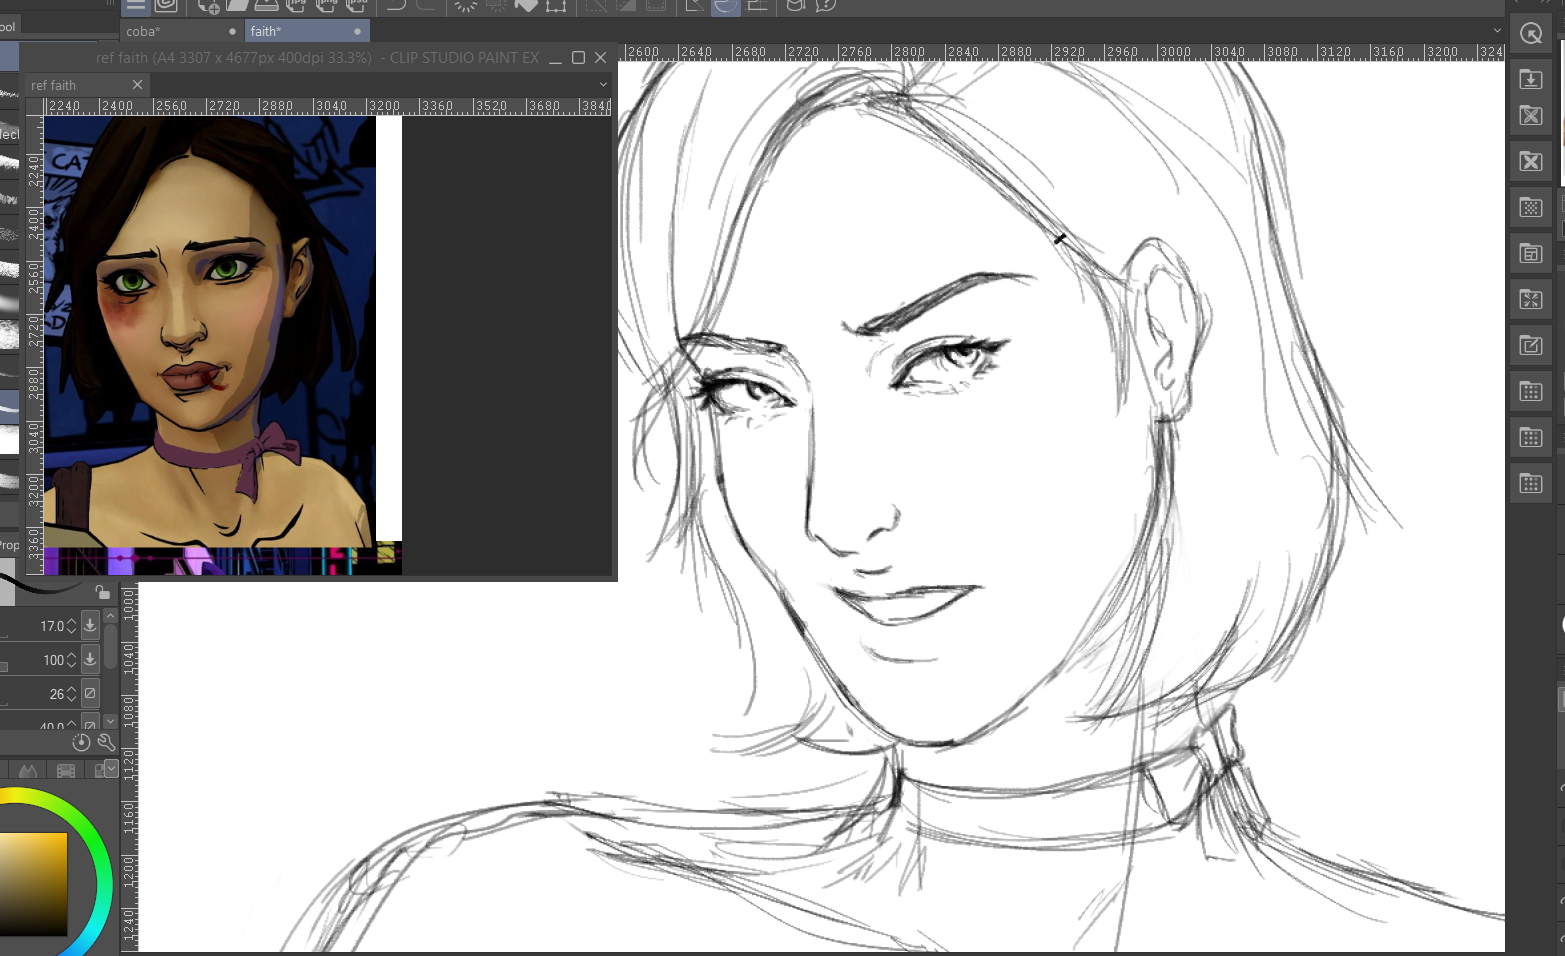Image resolution: width=1565 pixels, height=956 pixels.
Task: Click the Clip Studio Assets speech icon
Action: 826,6
